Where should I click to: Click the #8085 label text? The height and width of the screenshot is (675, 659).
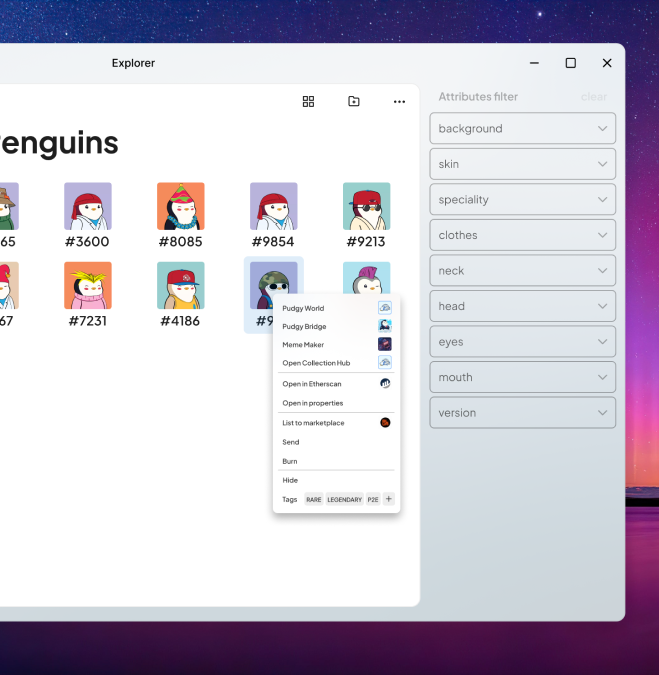pyautogui.click(x=180, y=242)
